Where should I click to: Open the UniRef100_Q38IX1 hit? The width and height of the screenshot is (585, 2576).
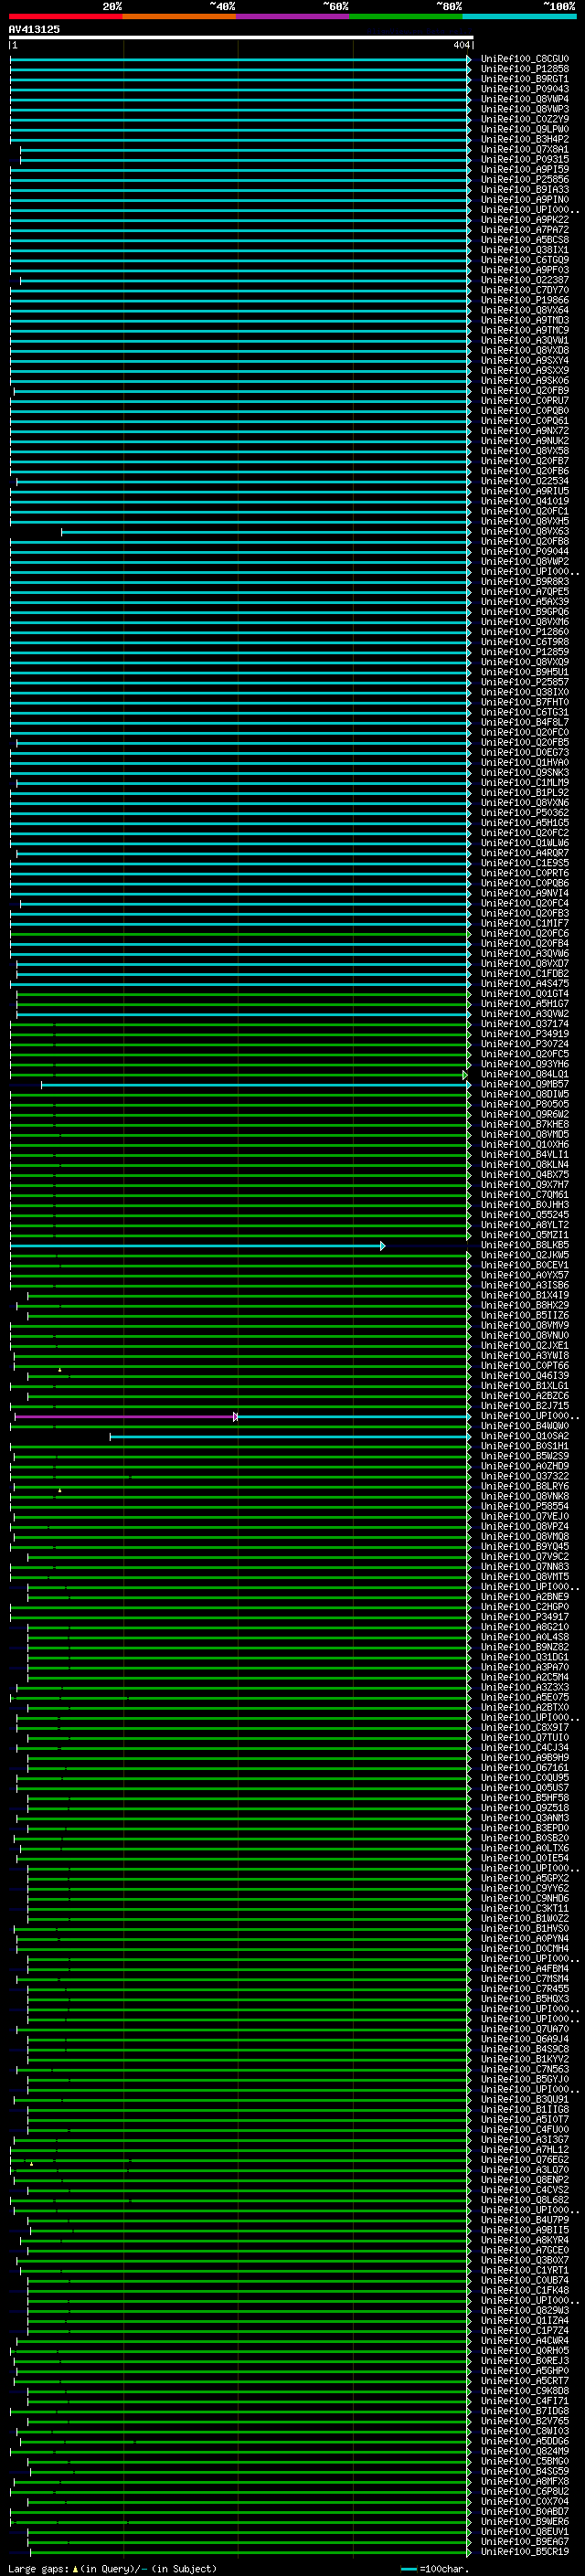(524, 250)
